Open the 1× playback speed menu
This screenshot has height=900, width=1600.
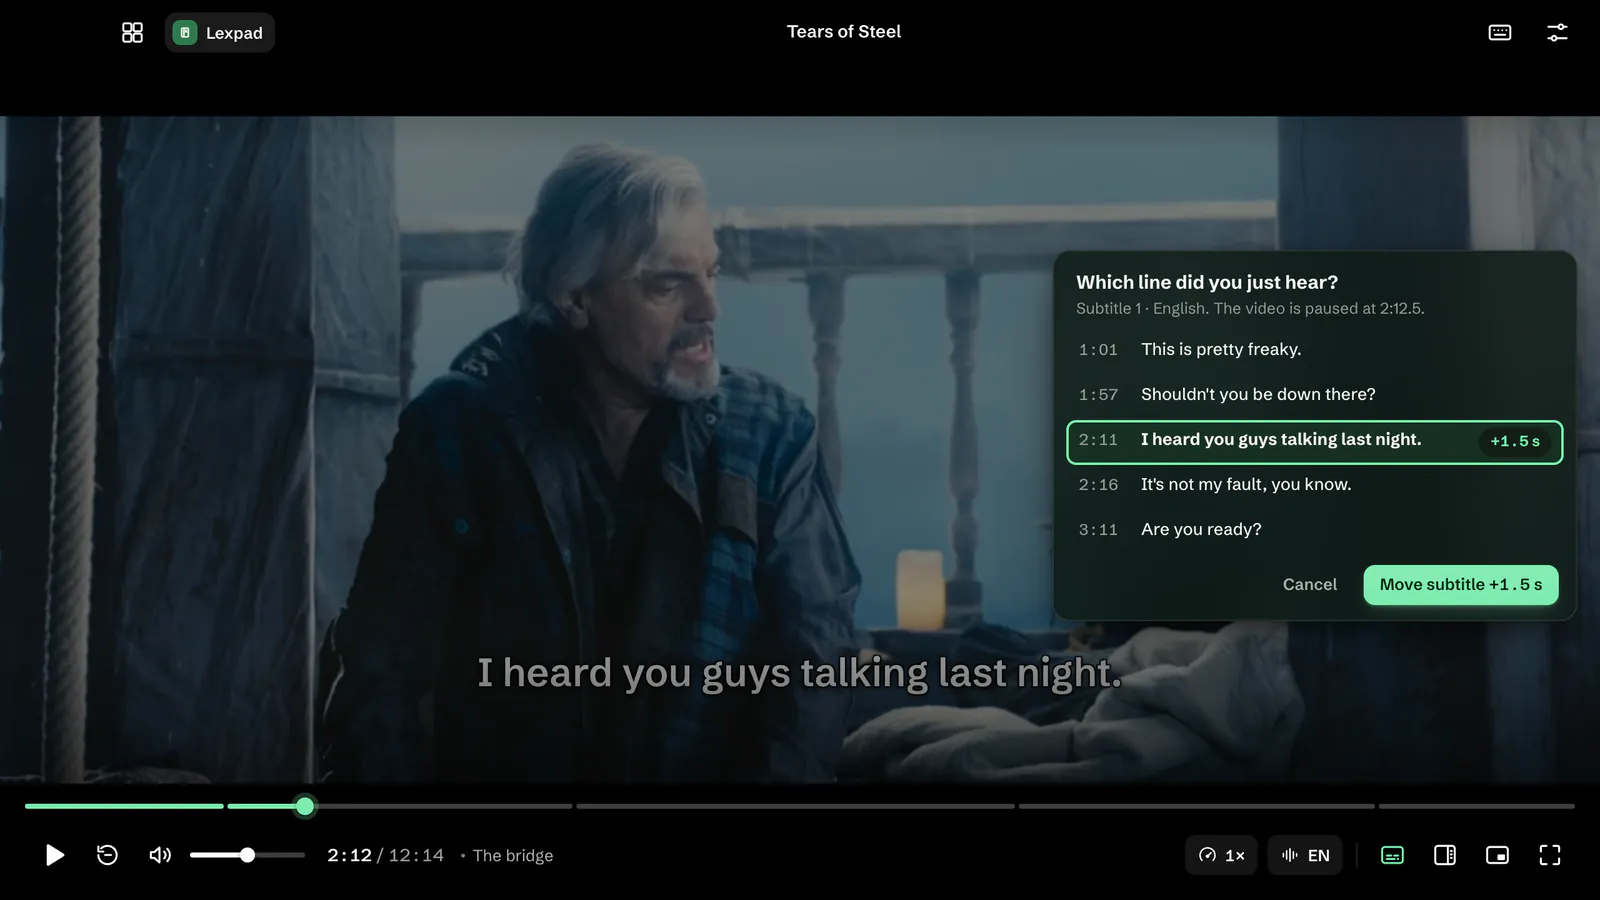pyautogui.click(x=1221, y=855)
